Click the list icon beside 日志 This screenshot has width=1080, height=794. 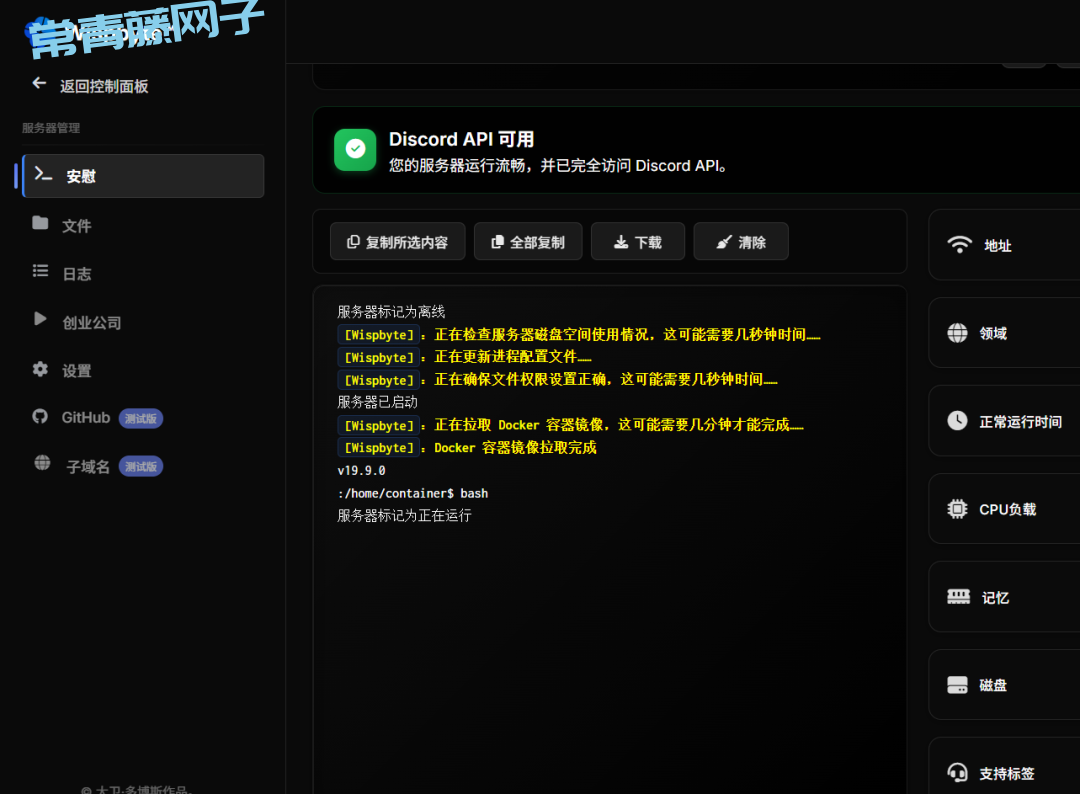(40, 272)
